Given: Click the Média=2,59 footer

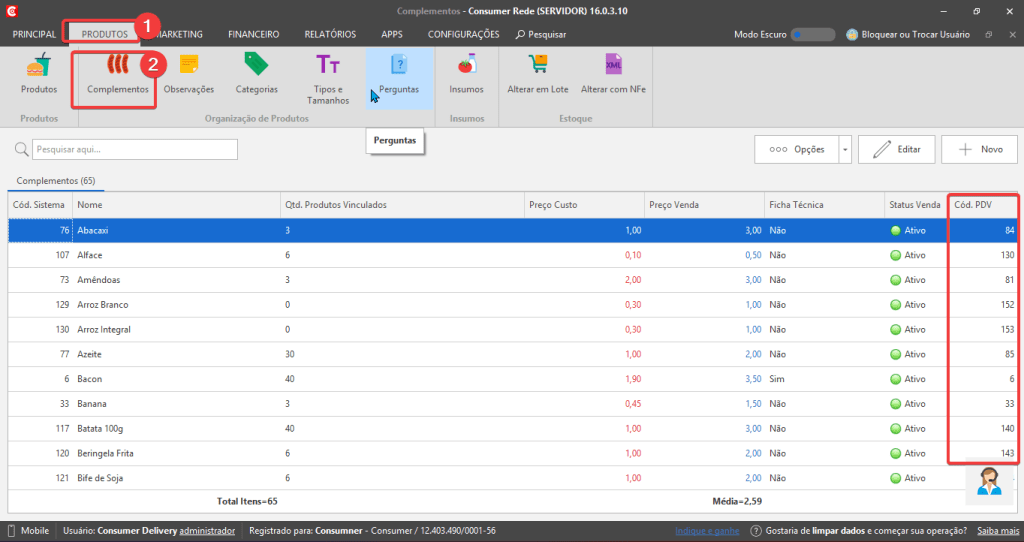Looking at the screenshot, I should pos(737,502).
